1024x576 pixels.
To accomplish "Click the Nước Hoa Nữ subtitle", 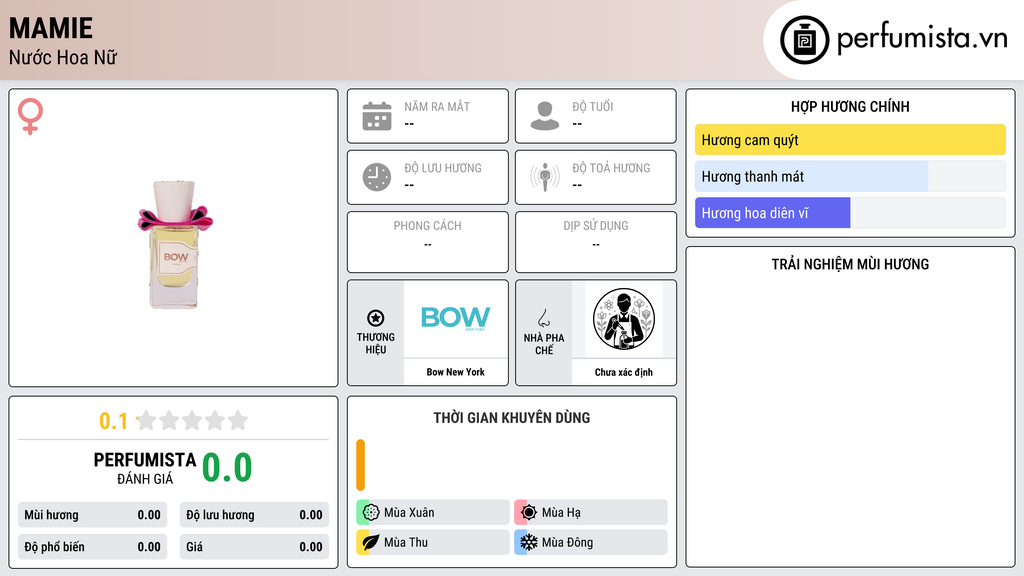I will pyautogui.click(x=63, y=57).
